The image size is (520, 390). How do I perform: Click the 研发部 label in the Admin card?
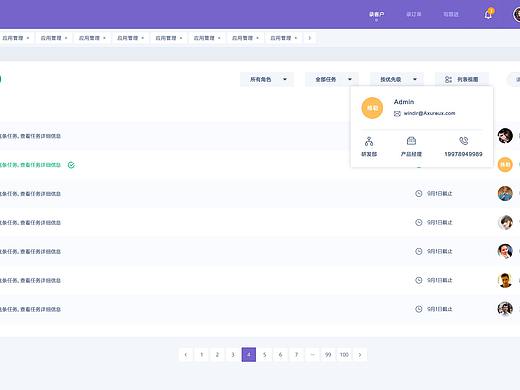point(369,154)
